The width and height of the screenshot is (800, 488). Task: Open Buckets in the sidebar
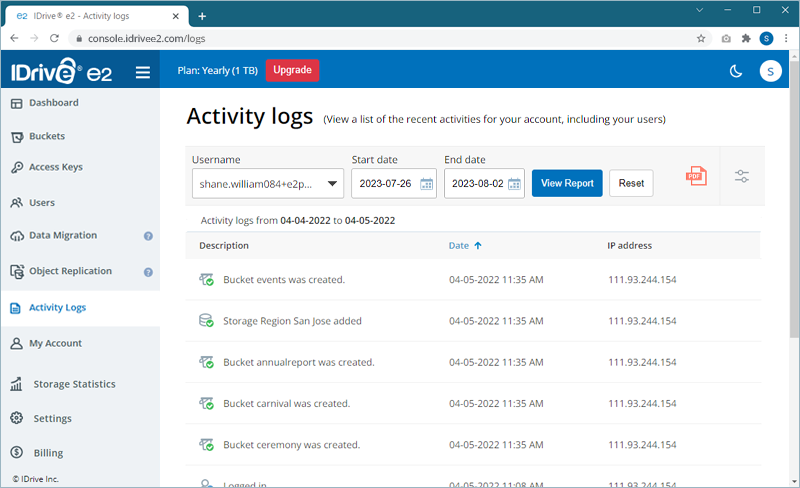tap(46, 136)
